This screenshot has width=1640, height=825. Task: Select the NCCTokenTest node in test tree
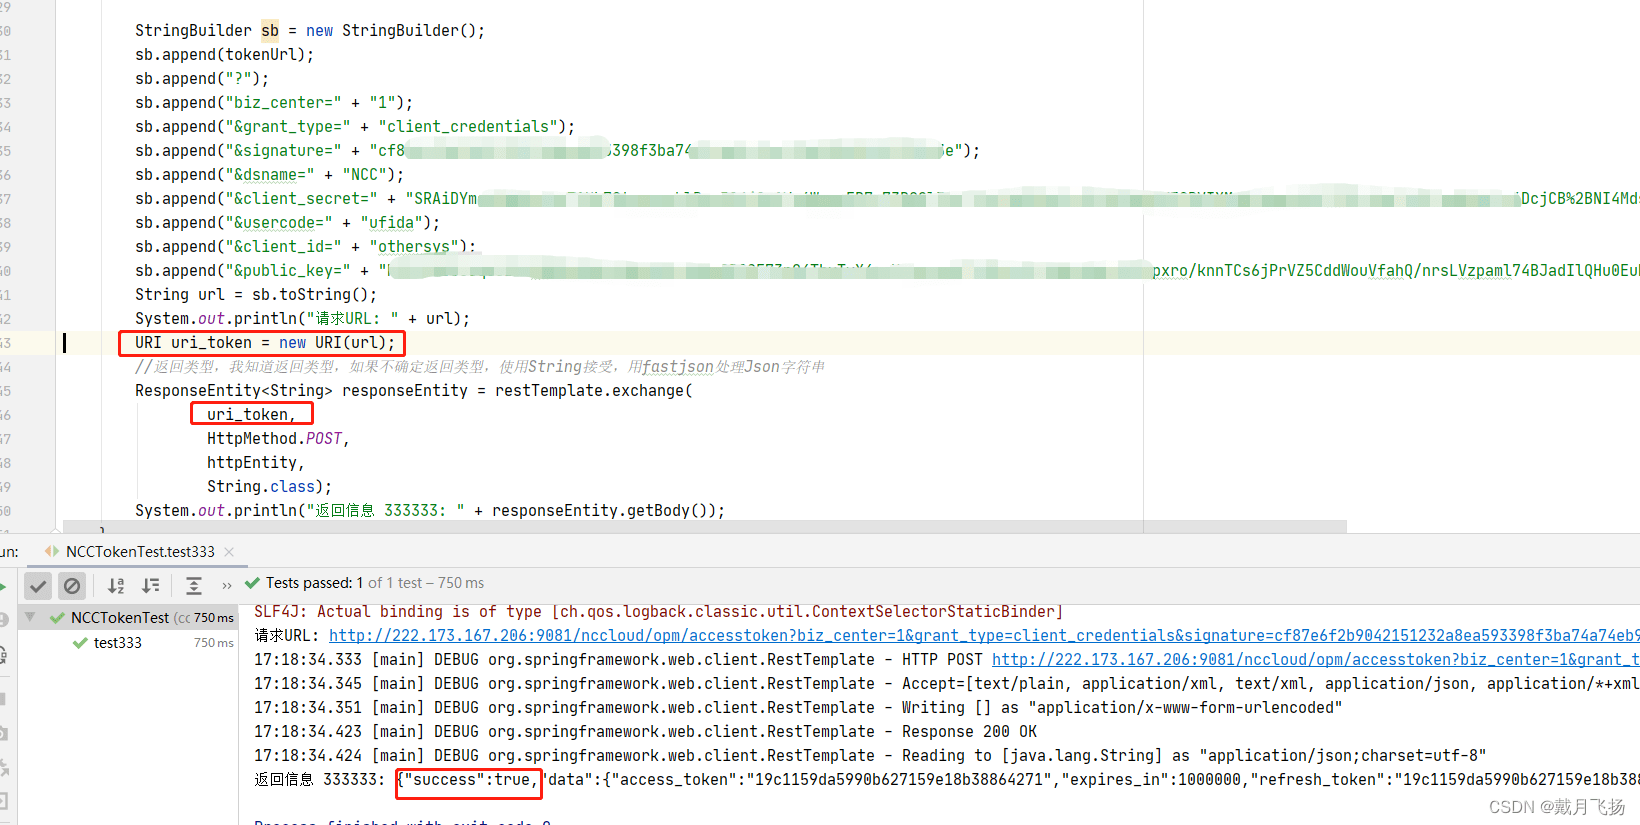pyautogui.click(x=120, y=618)
